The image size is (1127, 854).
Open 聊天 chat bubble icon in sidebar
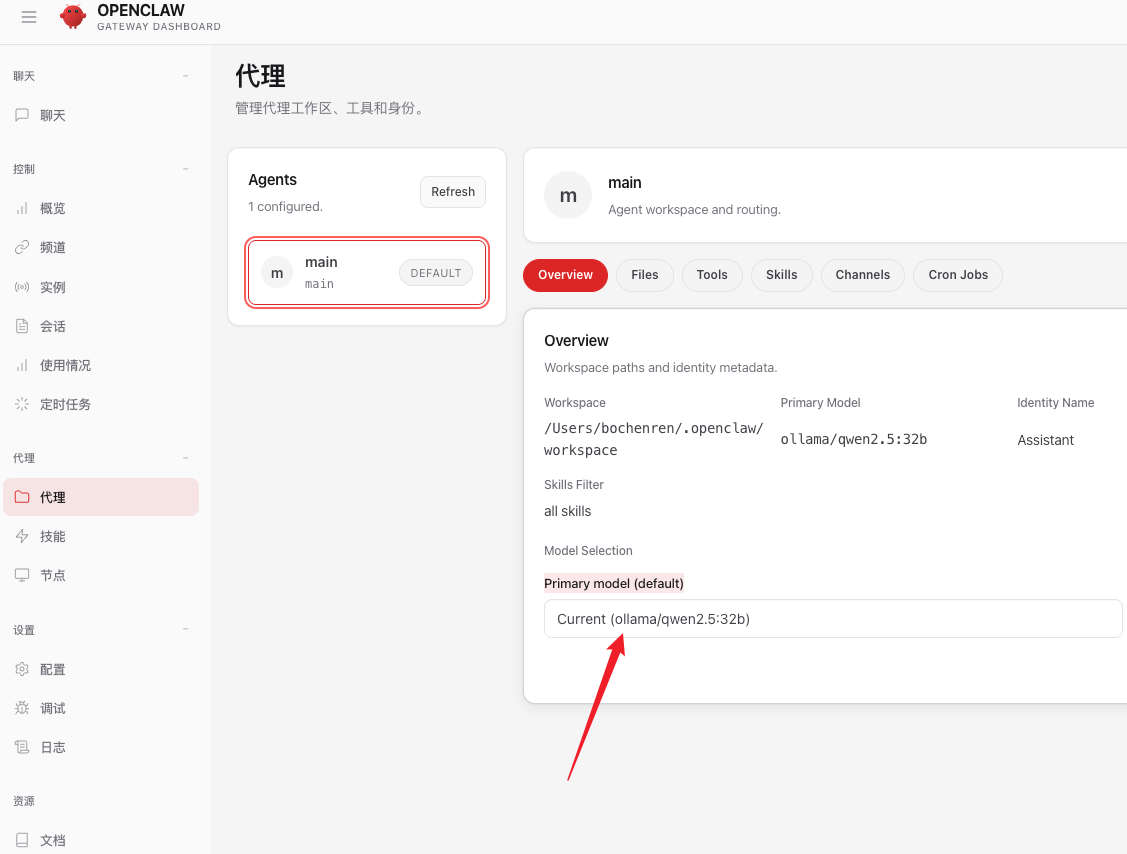click(22, 115)
